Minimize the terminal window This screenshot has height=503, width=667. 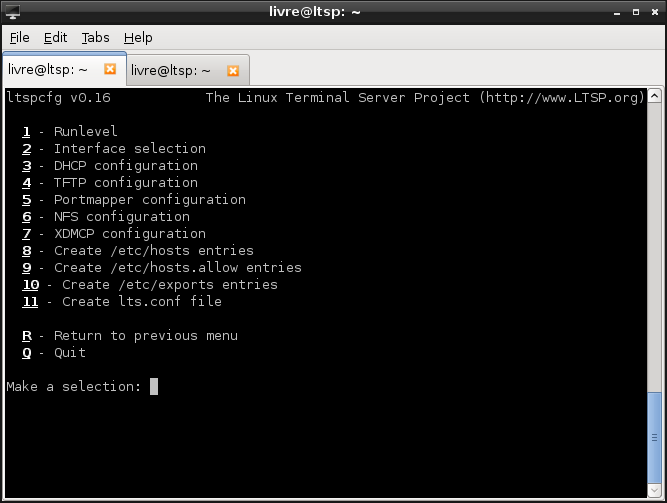(x=617, y=13)
